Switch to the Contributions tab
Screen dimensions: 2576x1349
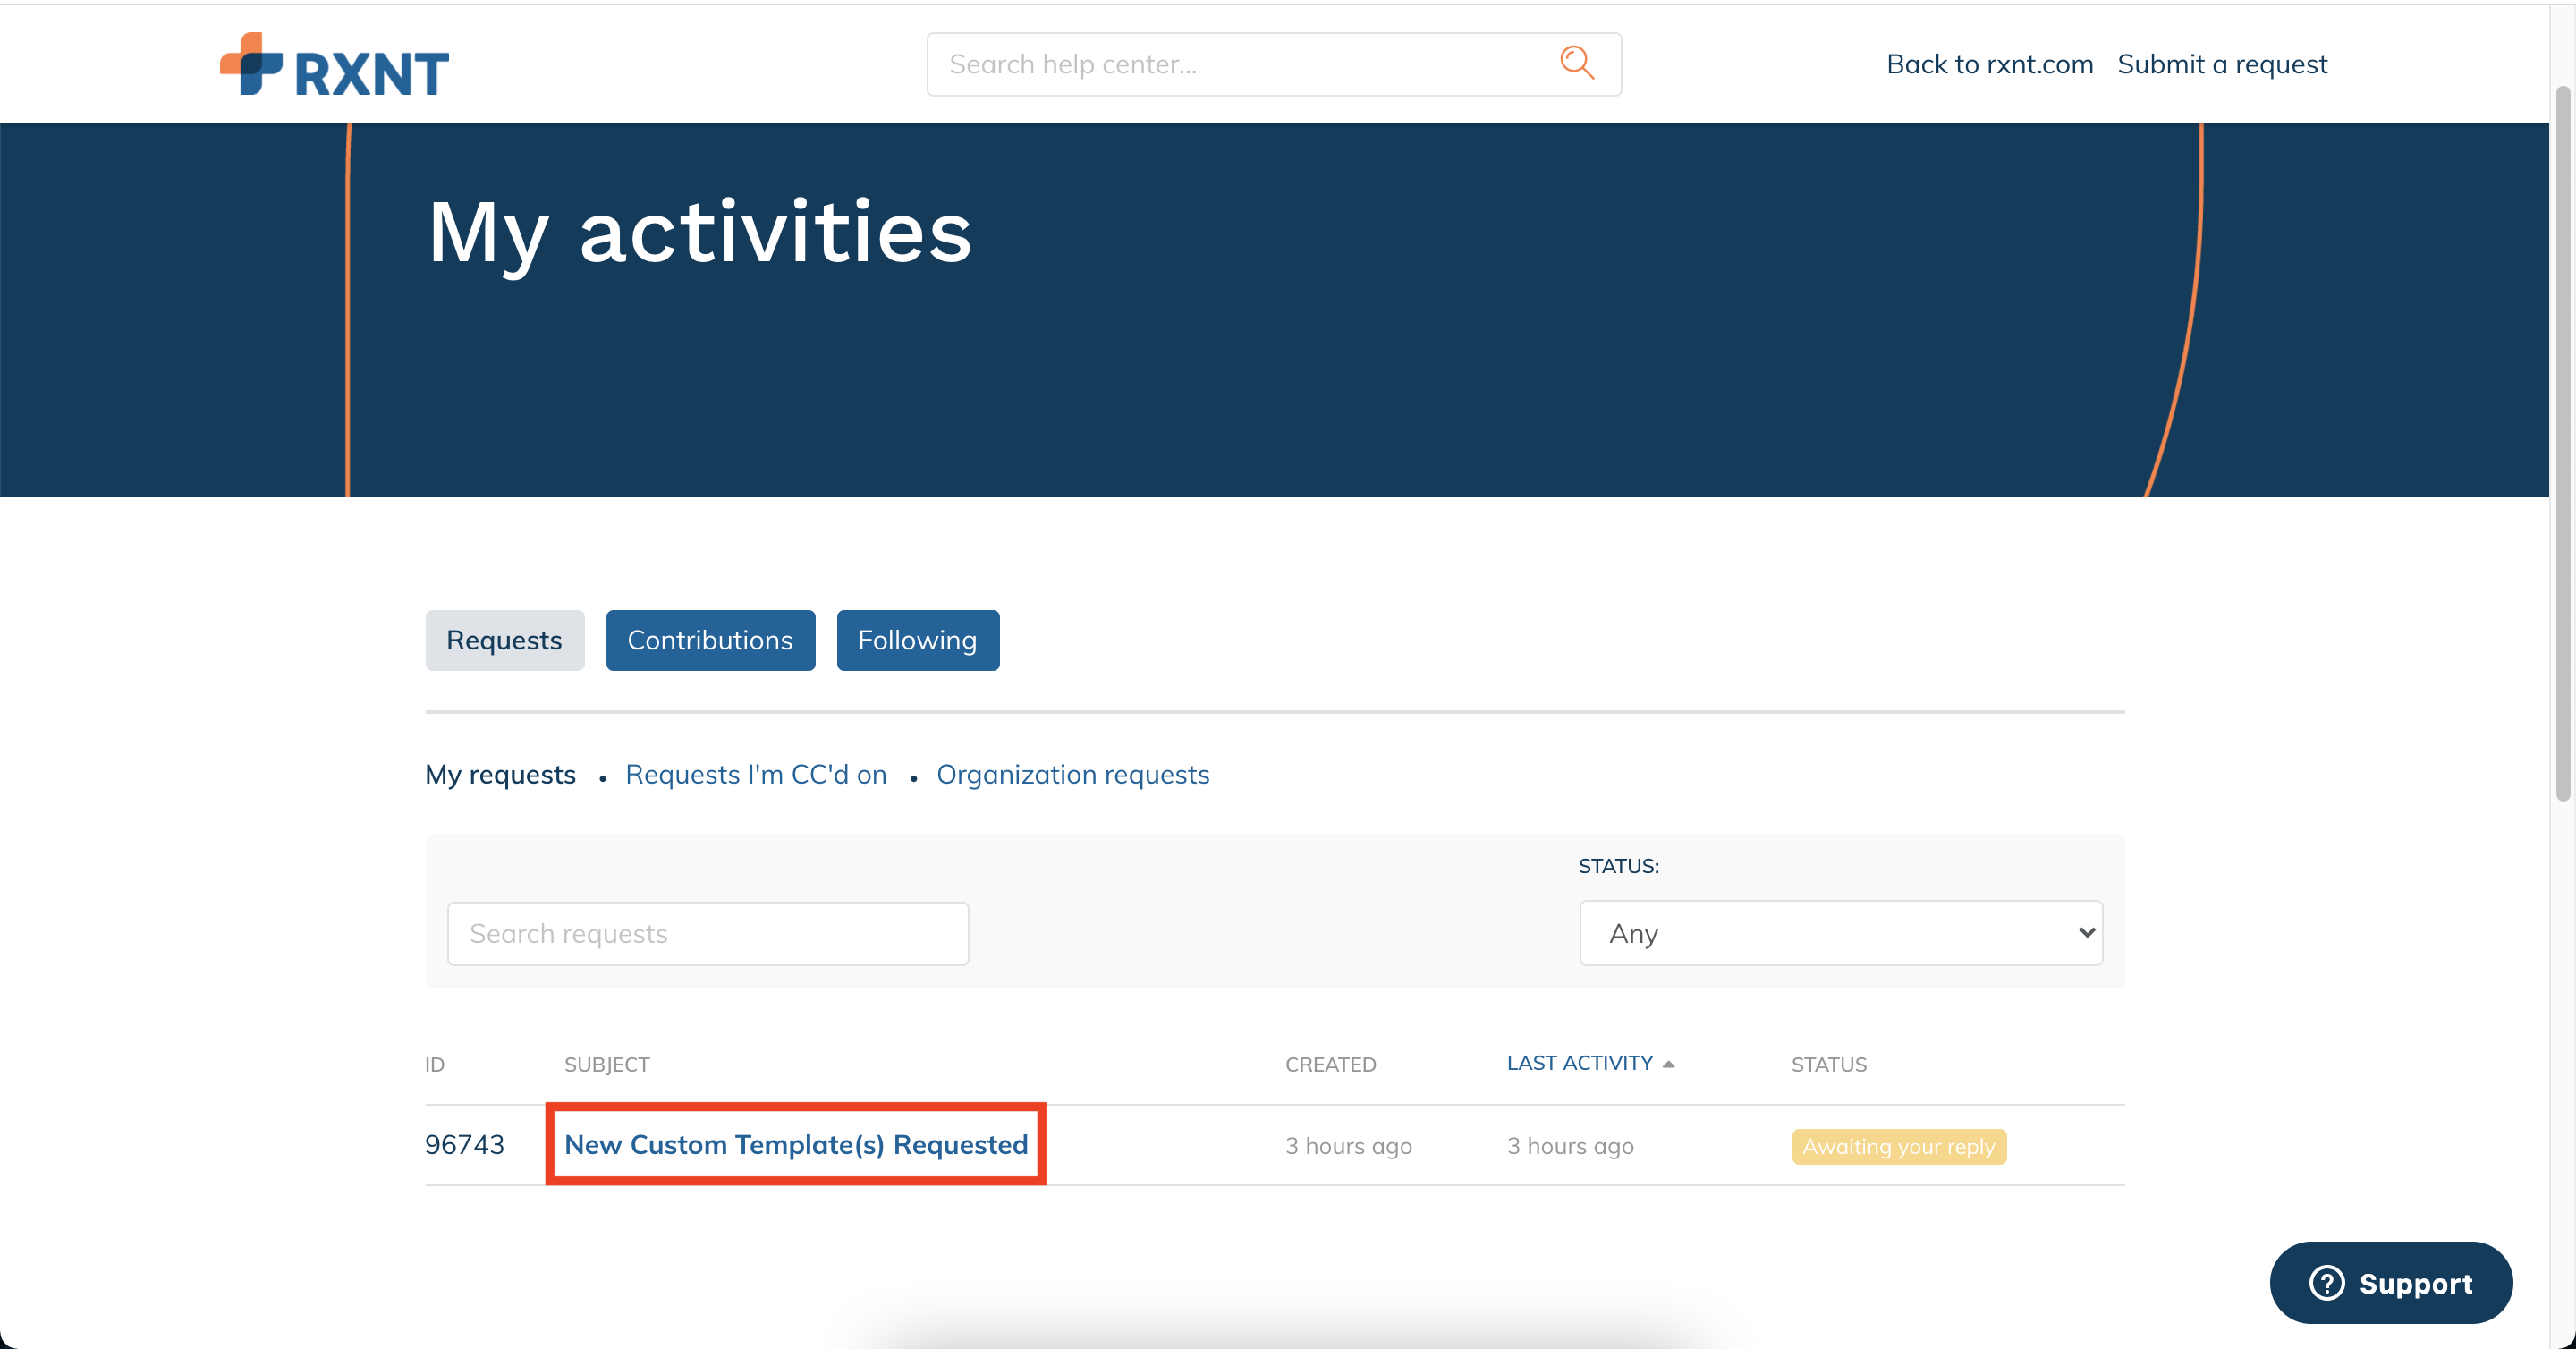point(710,640)
